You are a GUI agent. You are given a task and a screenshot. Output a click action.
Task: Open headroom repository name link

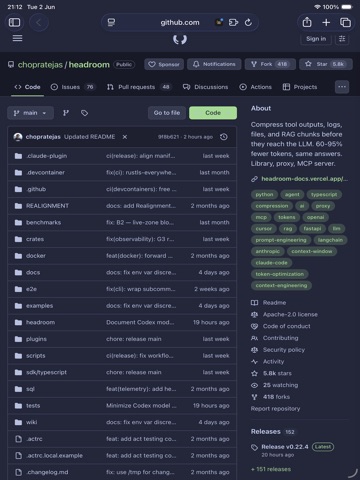point(89,65)
